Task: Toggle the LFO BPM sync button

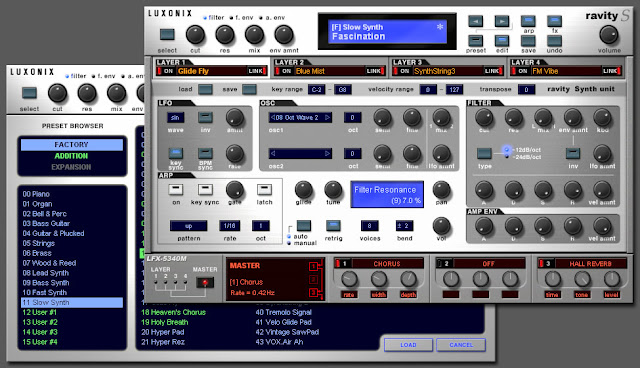Action: click(x=205, y=153)
